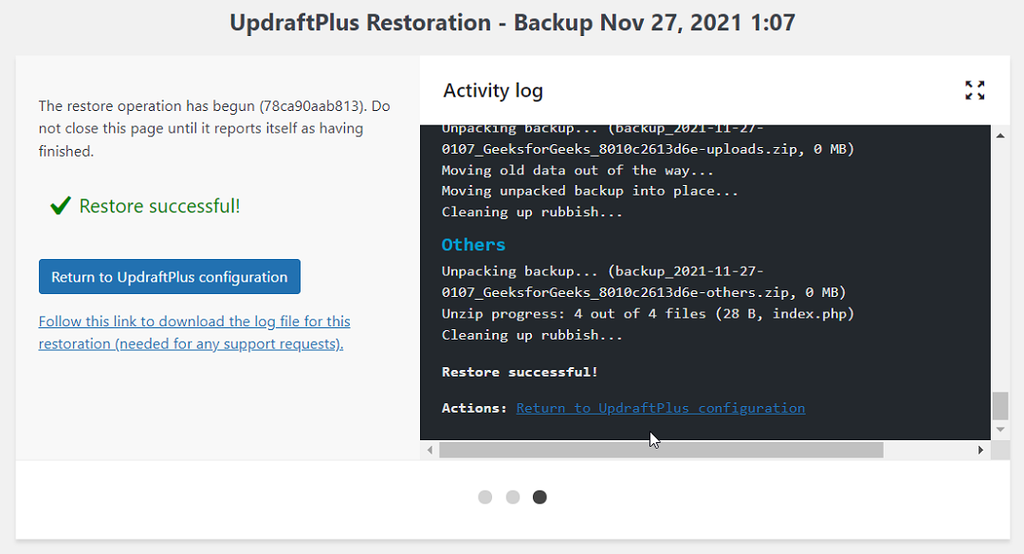Click the vertical scrollbar thumb in the log
The image size is (1024, 554).
1000,405
